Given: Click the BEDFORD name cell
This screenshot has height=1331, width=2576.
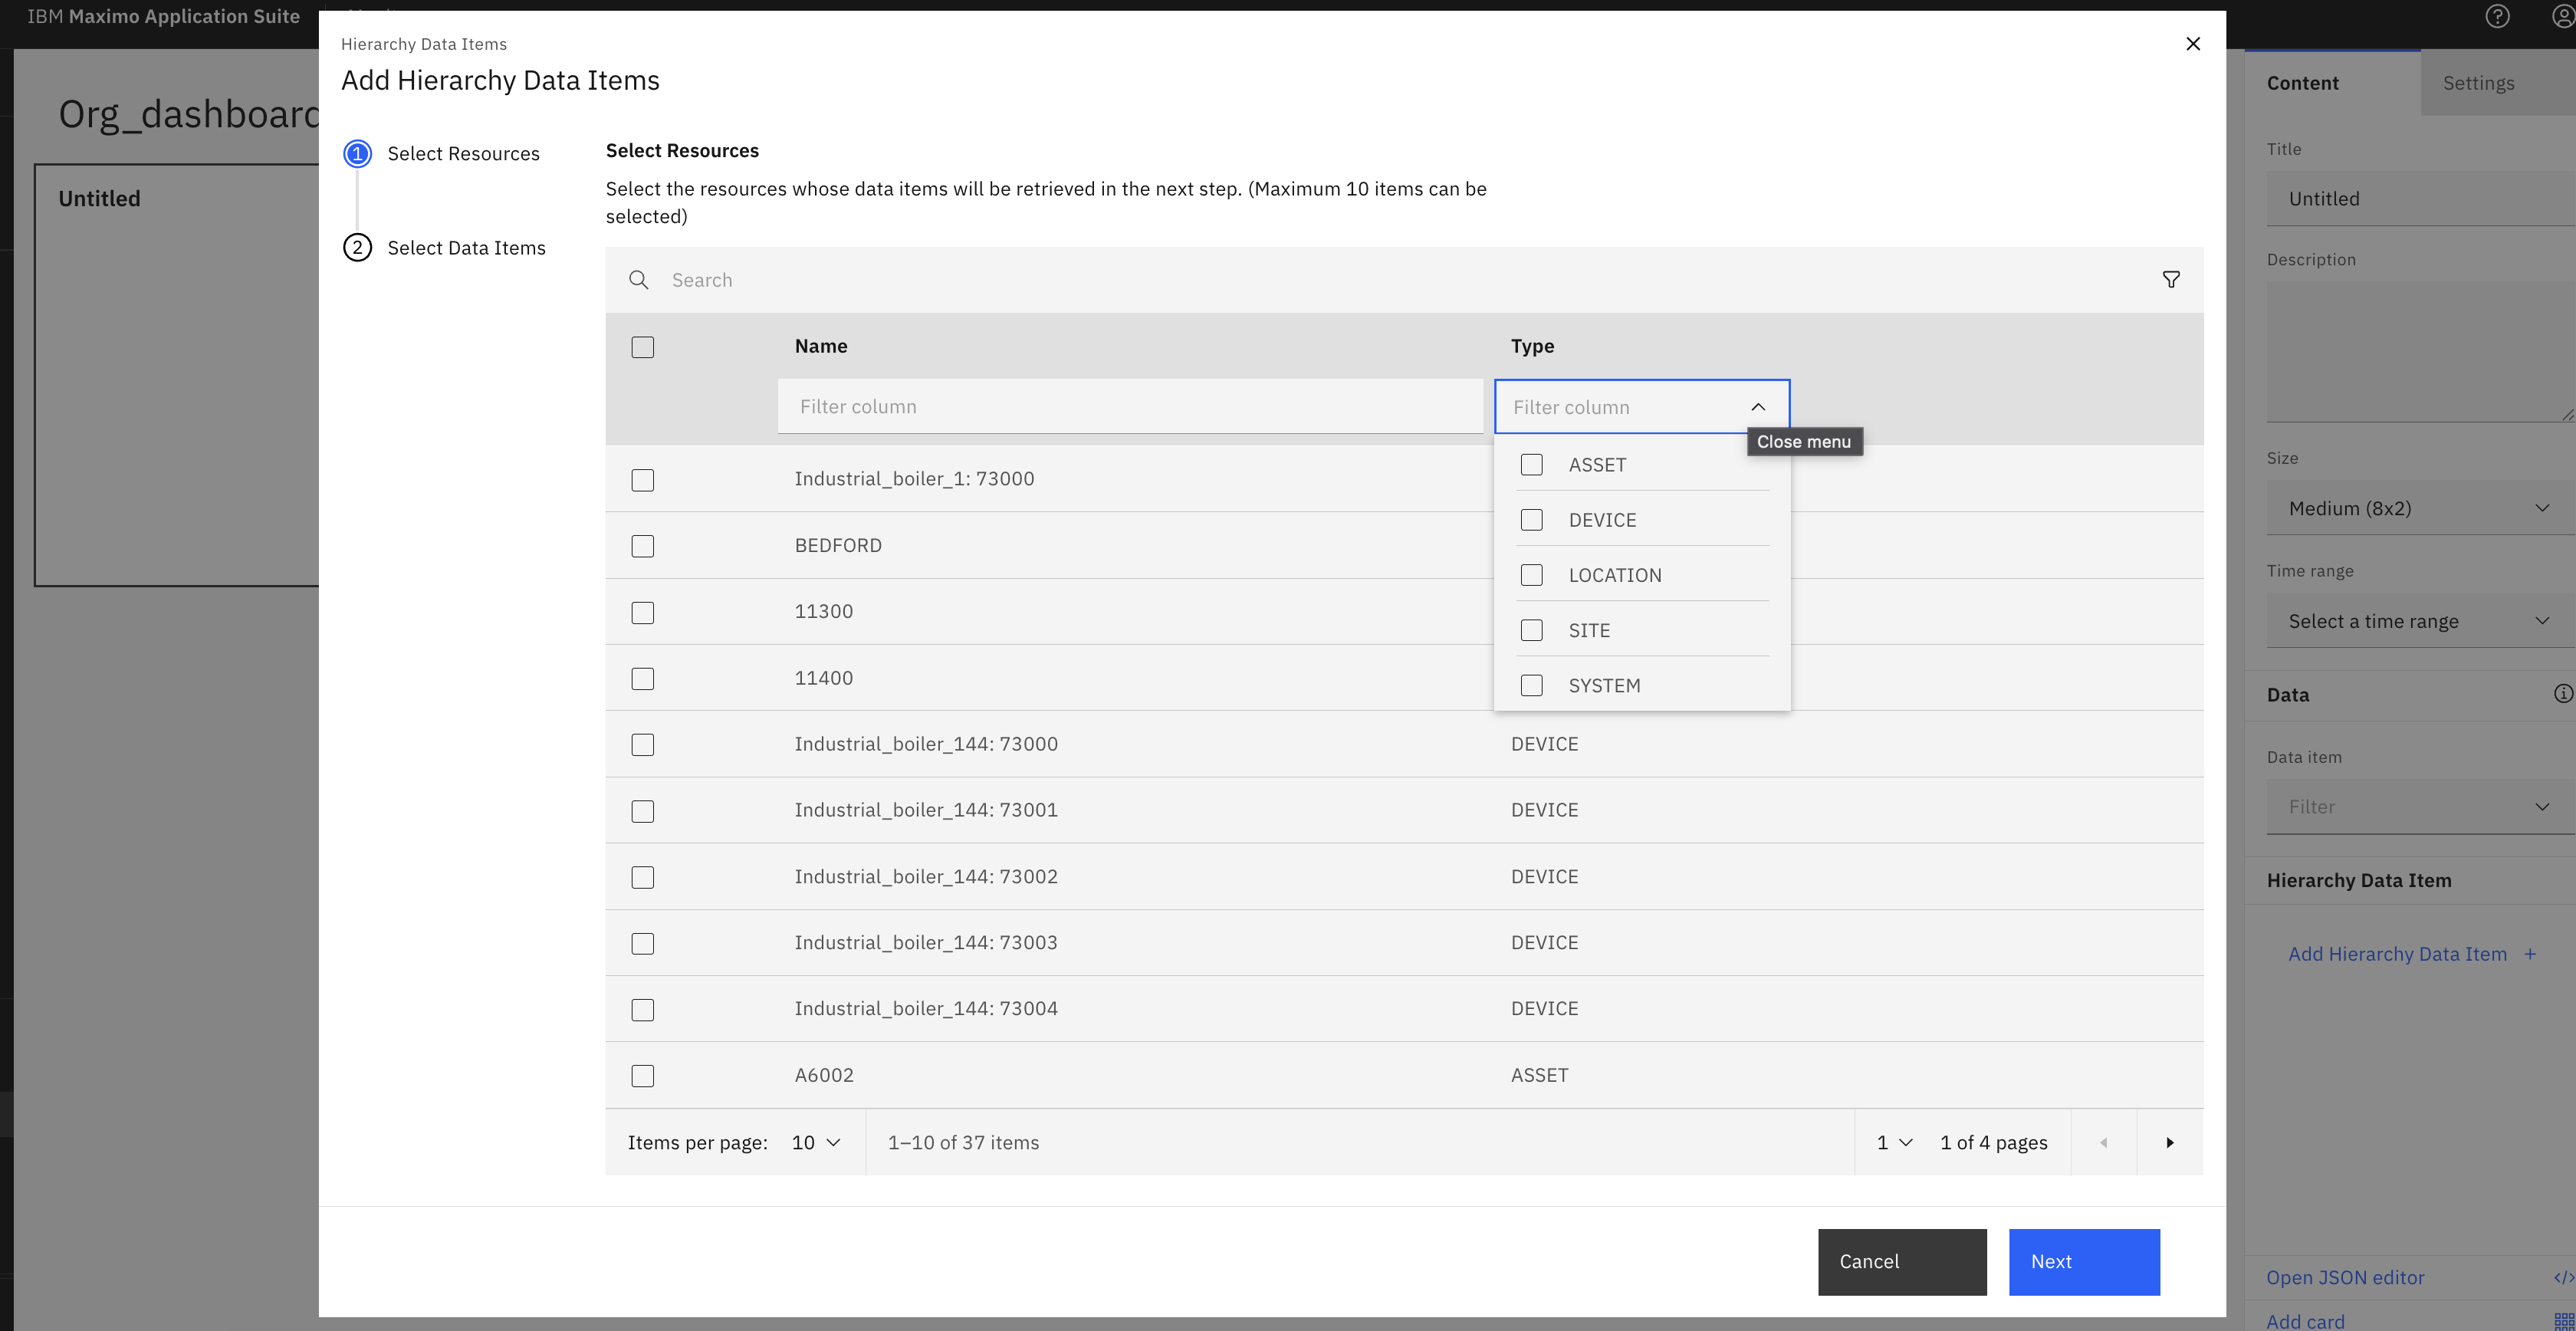Looking at the screenshot, I should pos(838,546).
